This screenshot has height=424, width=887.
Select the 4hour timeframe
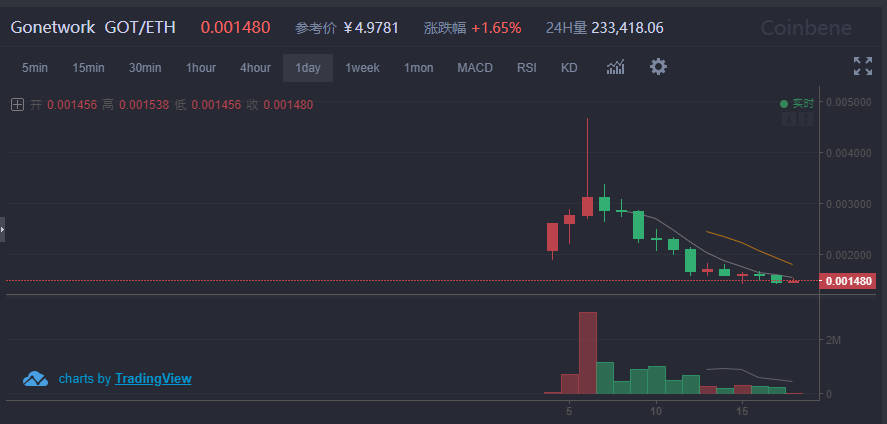255,68
